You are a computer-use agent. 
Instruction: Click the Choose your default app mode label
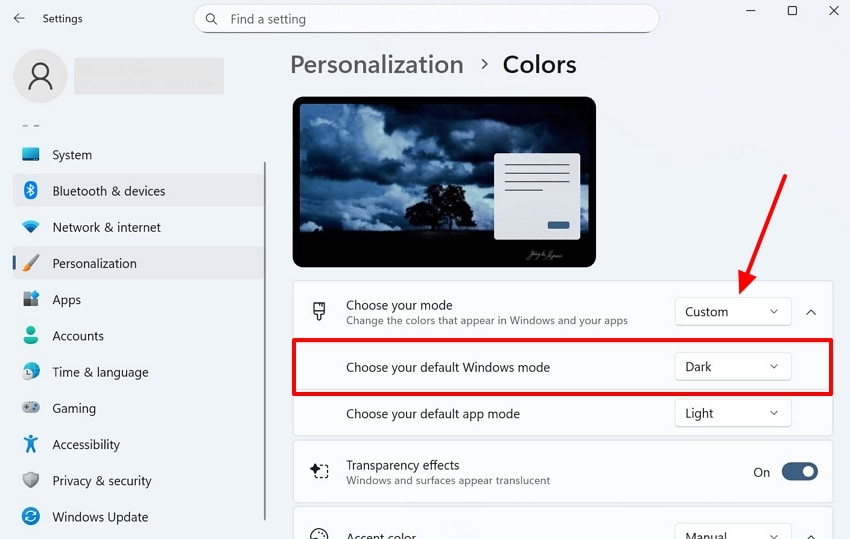[x=433, y=414]
